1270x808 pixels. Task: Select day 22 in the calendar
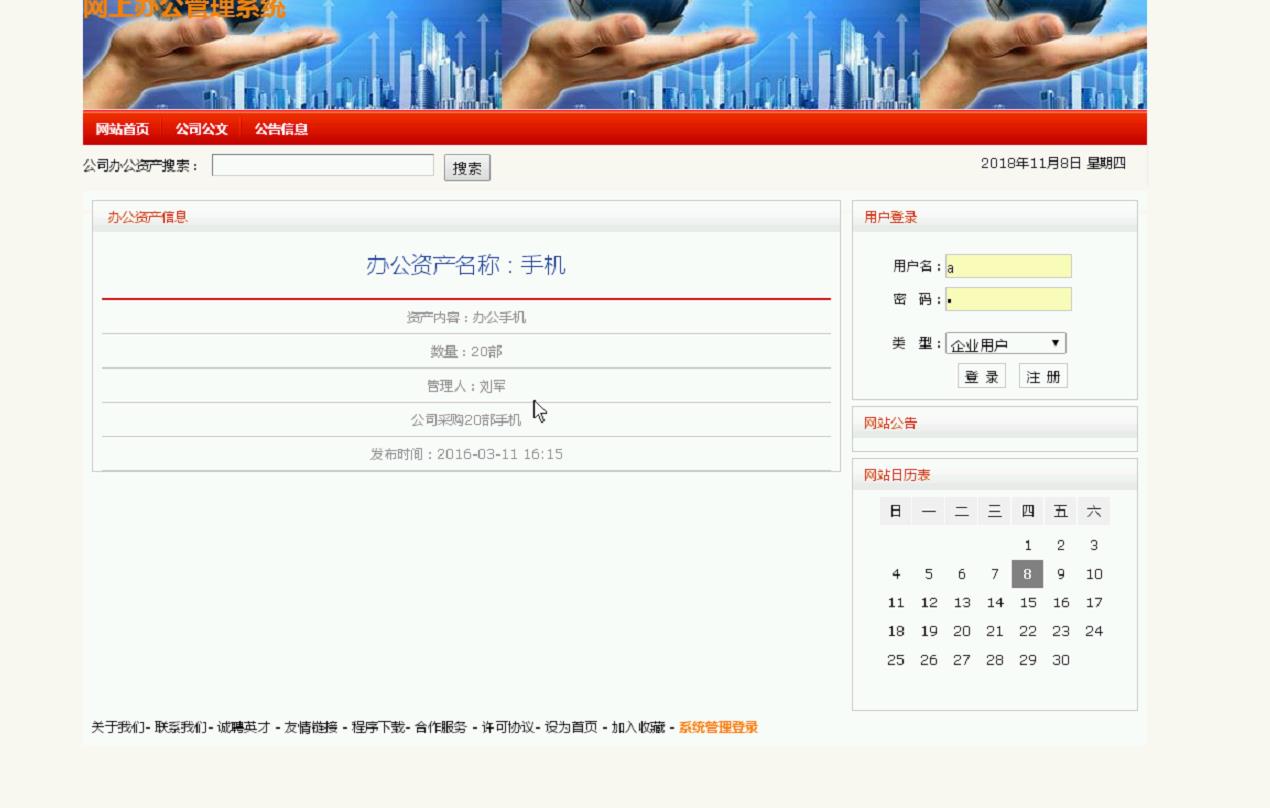pos(1027,631)
